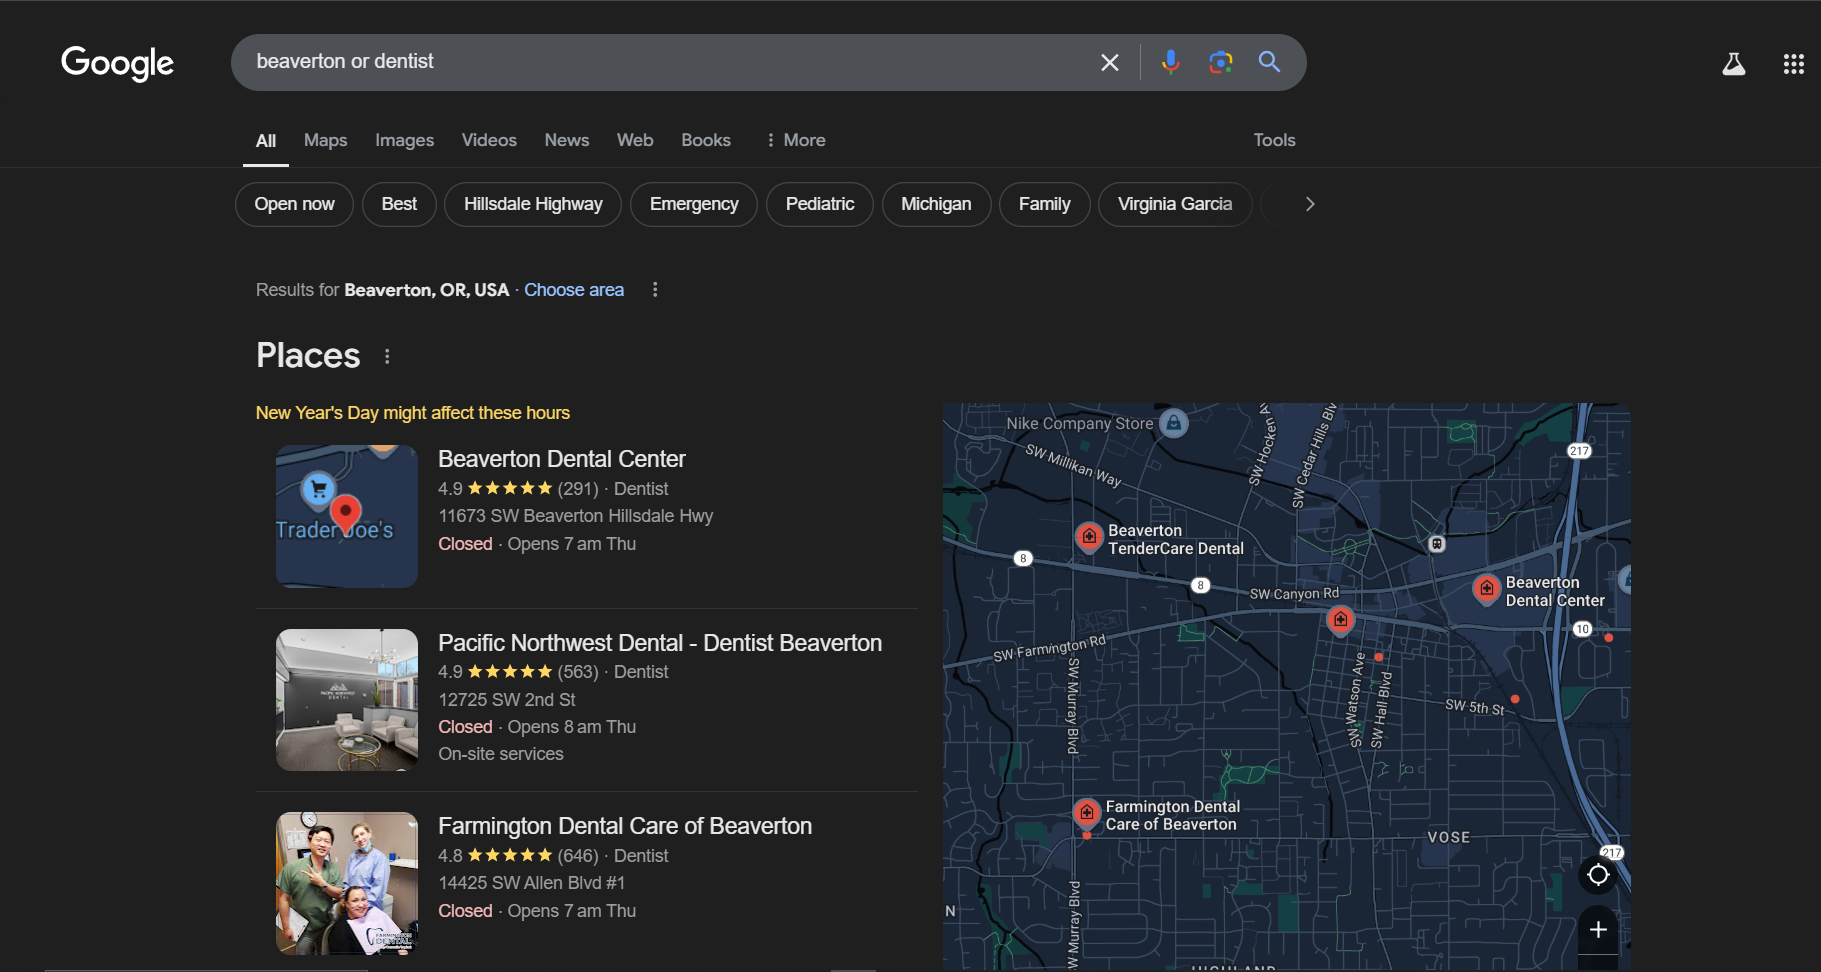Expand the More search categories menu
Image resolution: width=1821 pixels, height=972 pixels.
796,140
